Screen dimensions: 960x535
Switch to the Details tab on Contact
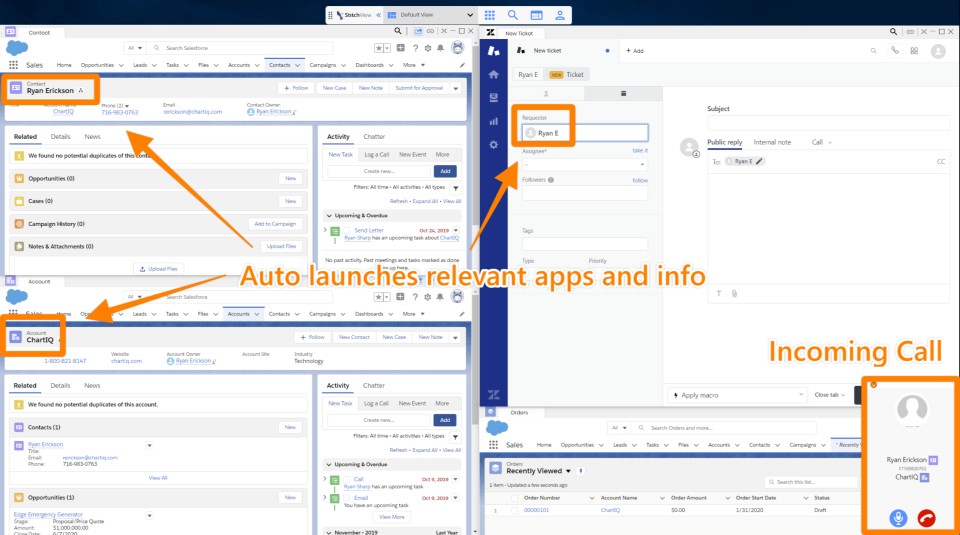click(61, 136)
